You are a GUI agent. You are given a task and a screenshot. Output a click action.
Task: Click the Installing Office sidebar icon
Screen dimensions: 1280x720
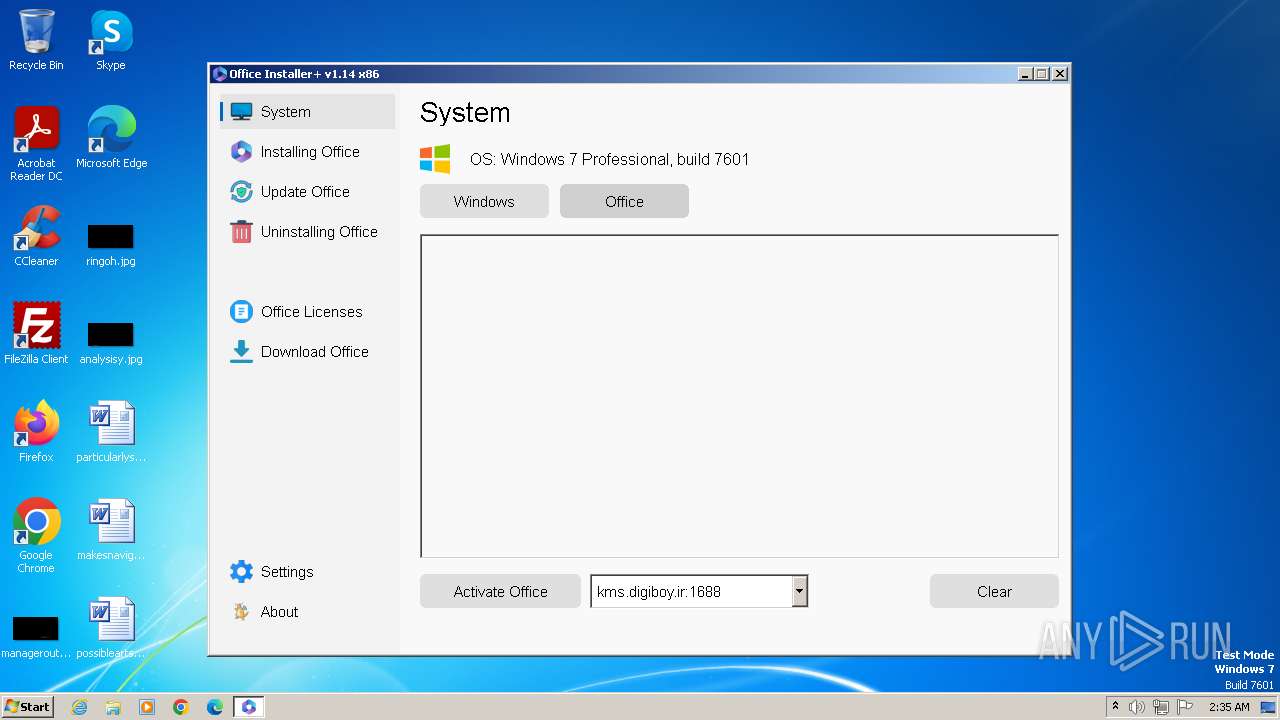pyautogui.click(x=241, y=152)
